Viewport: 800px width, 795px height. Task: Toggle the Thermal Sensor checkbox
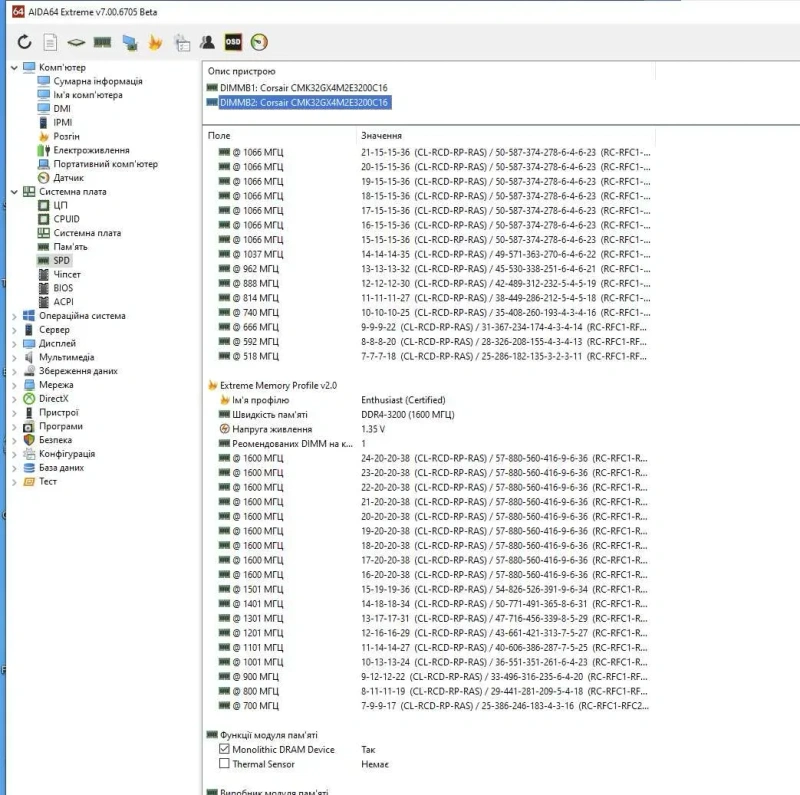click(x=224, y=763)
